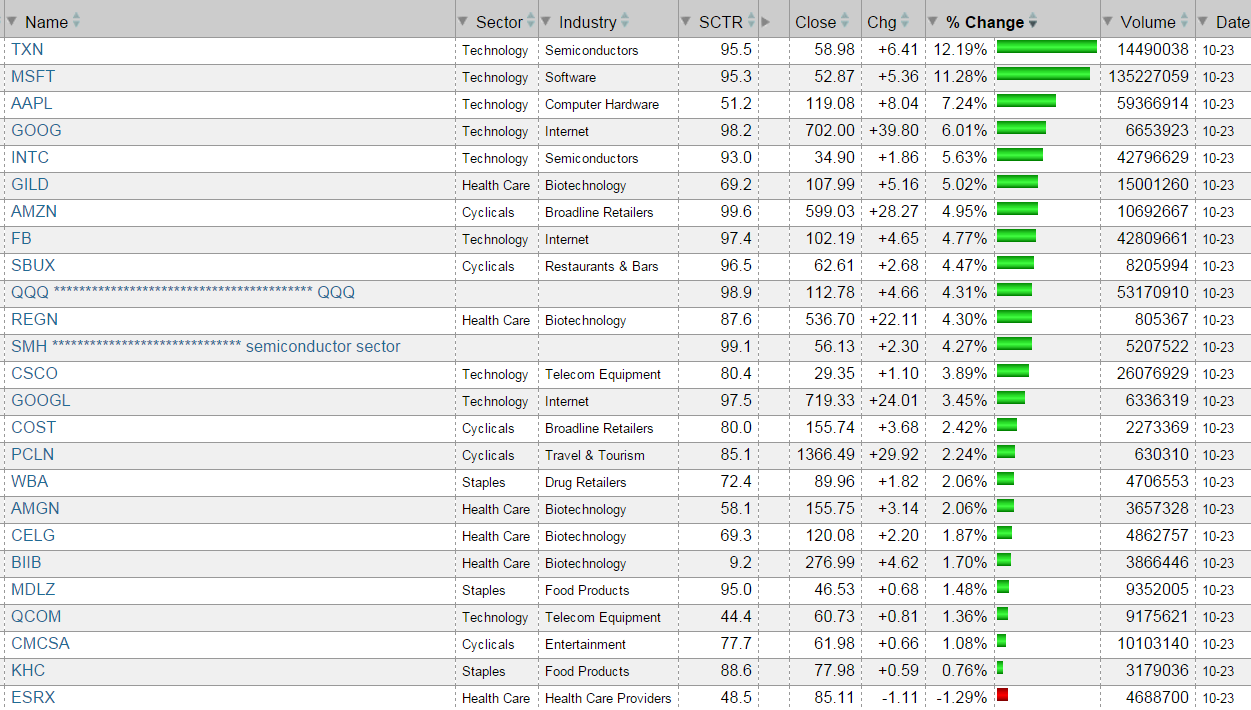This screenshot has height=710, width=1251.
Task: Open the SMH semiconductor sector link
Action: [x=206, y=346]
